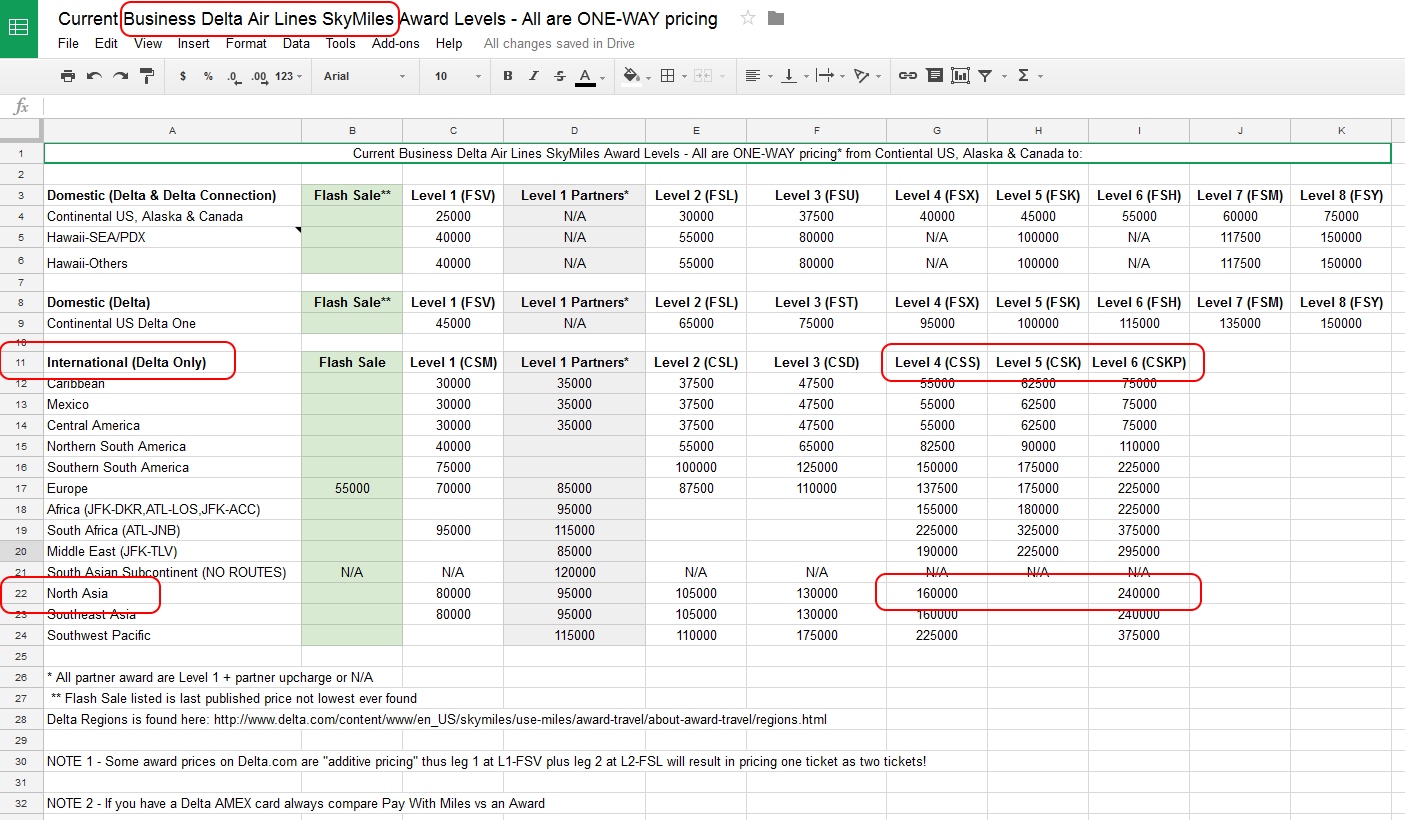Image resolution: width=1405 pixels, height=820 pixels.
Task: Activate the paint format tool
Action: (147, 76)
